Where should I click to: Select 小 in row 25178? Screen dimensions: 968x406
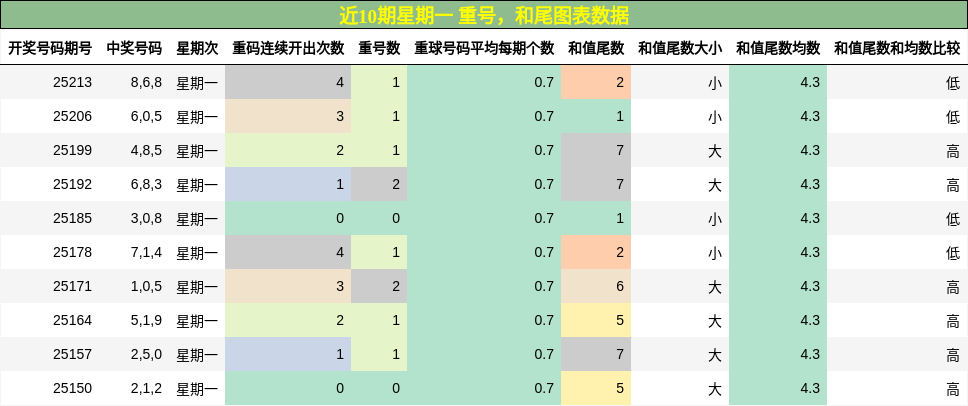(715, 252)
